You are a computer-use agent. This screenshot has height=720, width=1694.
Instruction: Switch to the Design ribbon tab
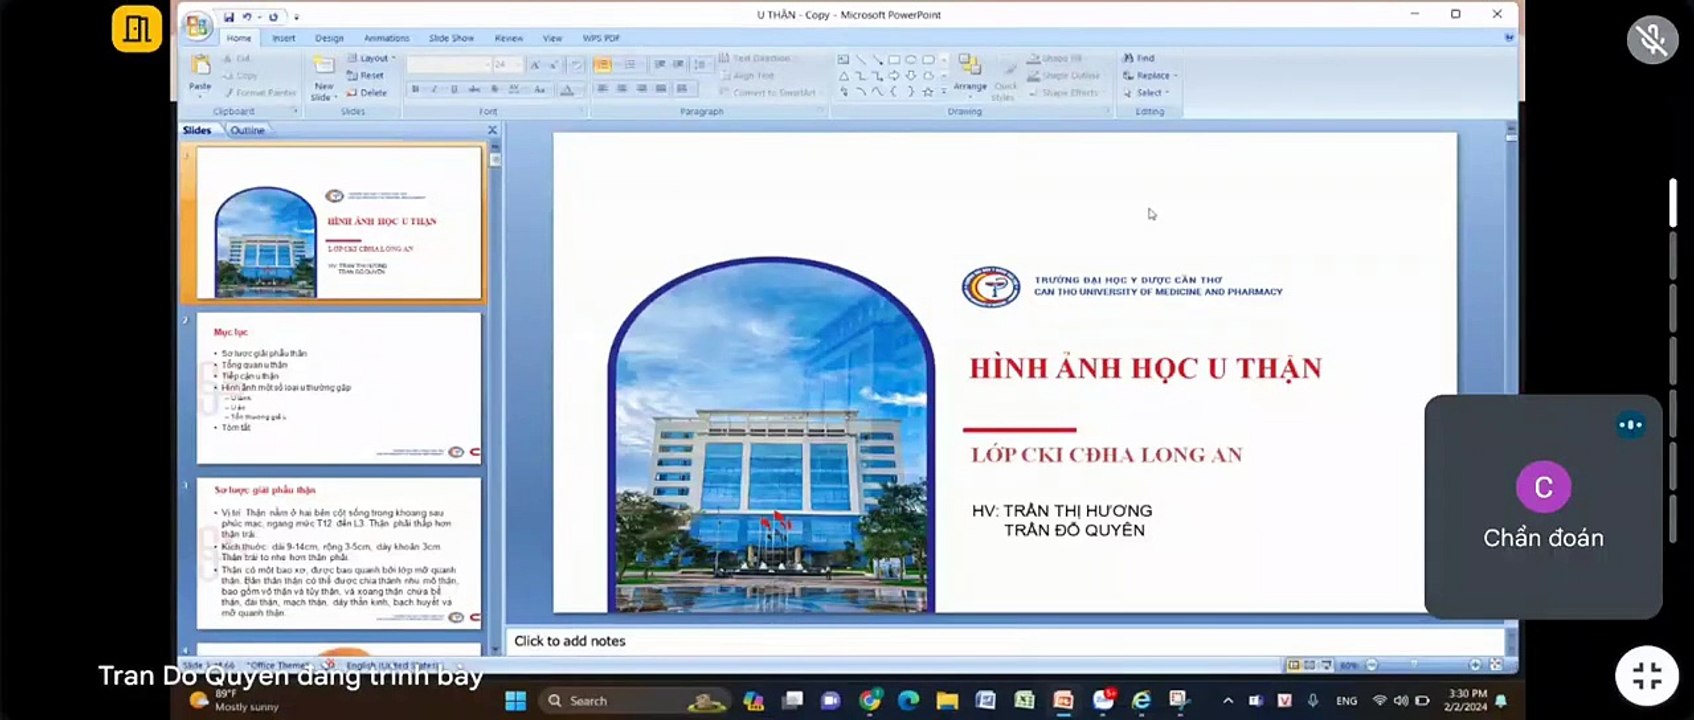point(329,38)
